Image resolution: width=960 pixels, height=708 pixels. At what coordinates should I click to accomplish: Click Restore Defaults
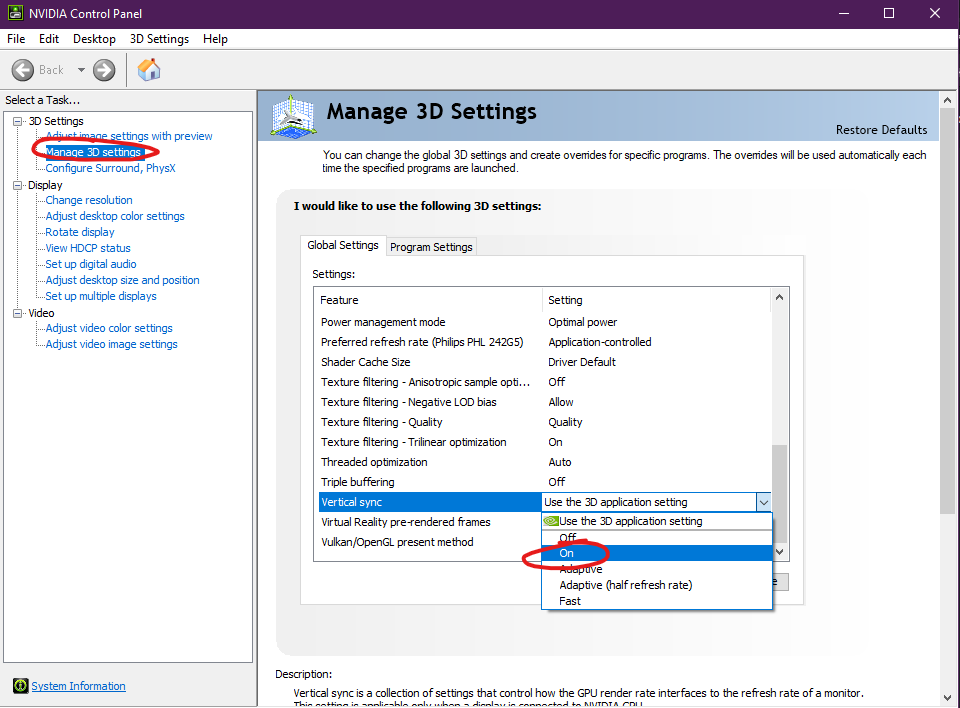[x=881, y=130]
